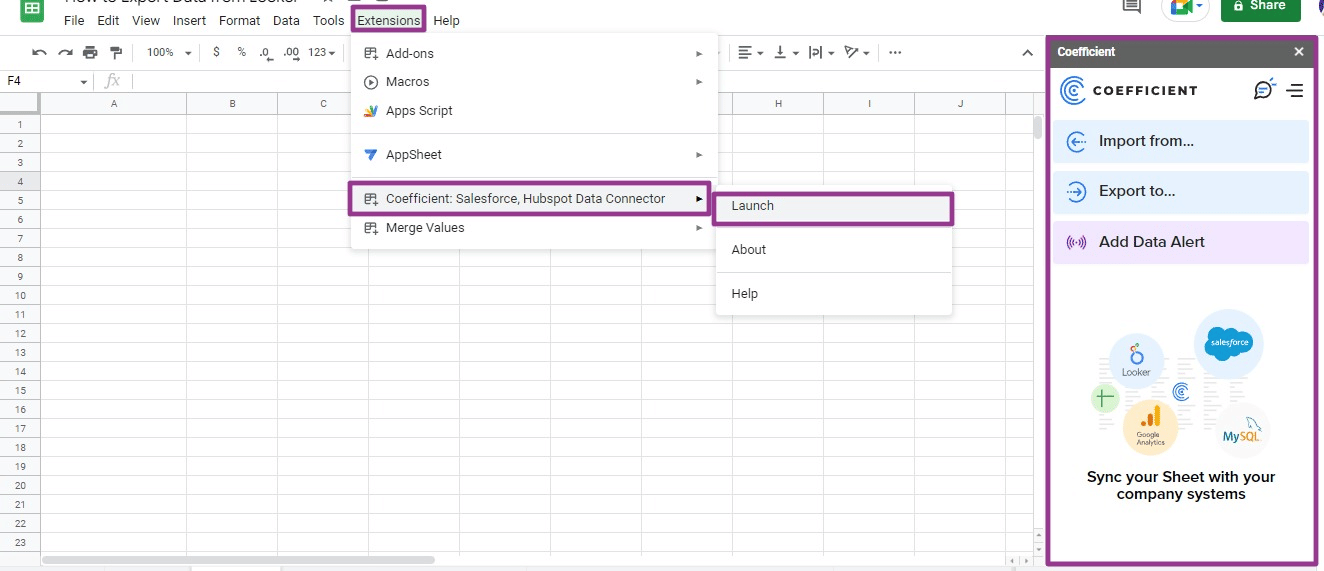
Task: Open vertical align dropdown
Action: pos(786,52)
